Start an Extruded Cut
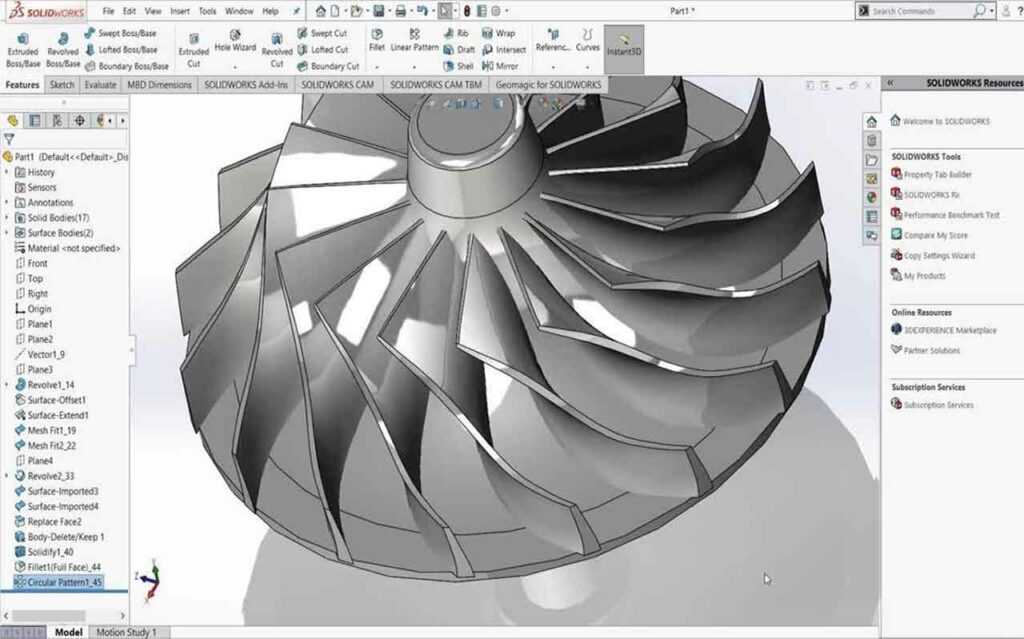Screen dimensions: 1024x639 pyautogui.click(x=193, y=50)
